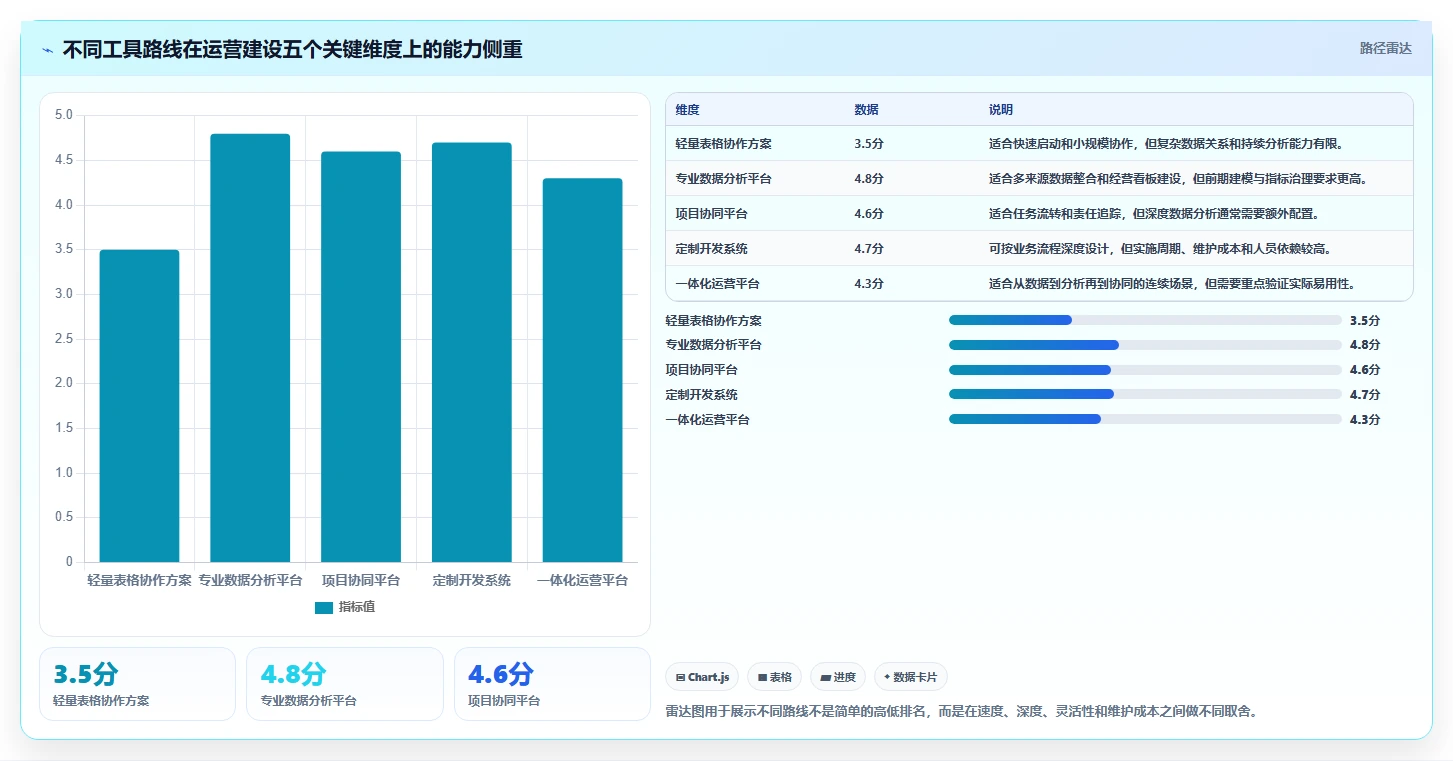Click the 路径雷达 label in the header
This screenshot has height=761, width=1453.
[1385, 48]
